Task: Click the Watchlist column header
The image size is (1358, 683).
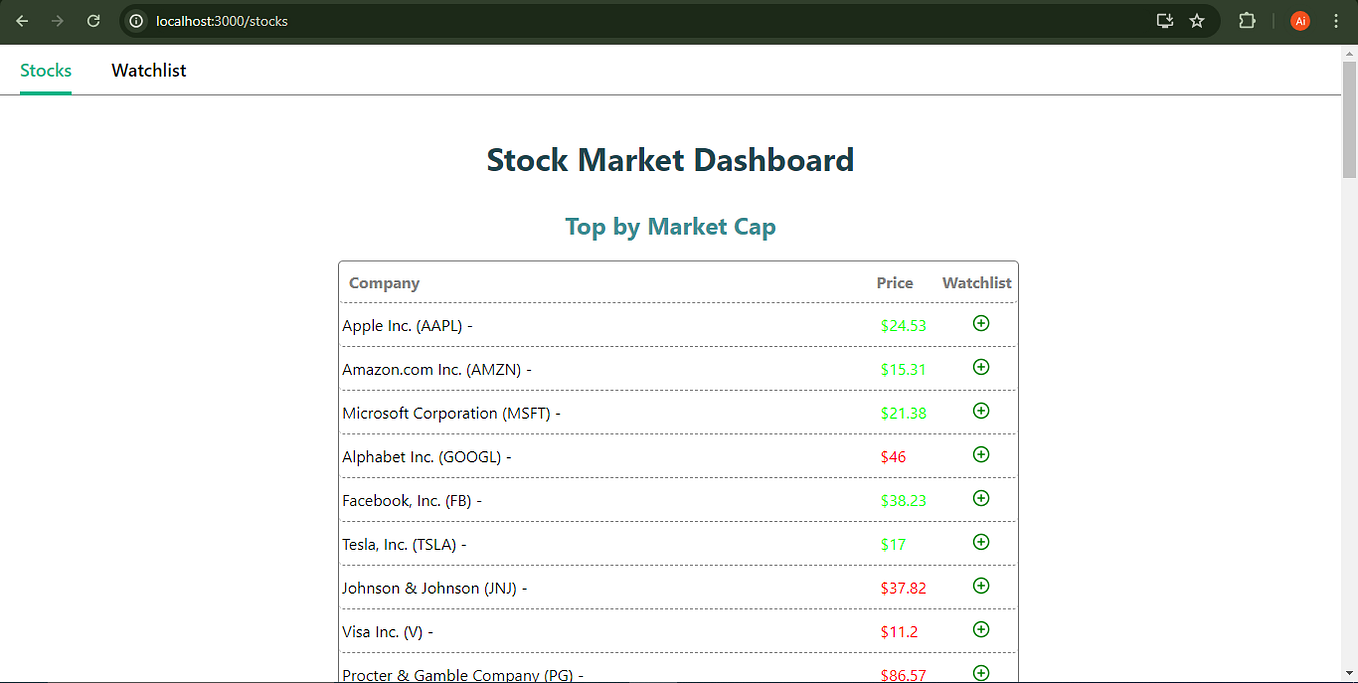Action: [977, 283]
